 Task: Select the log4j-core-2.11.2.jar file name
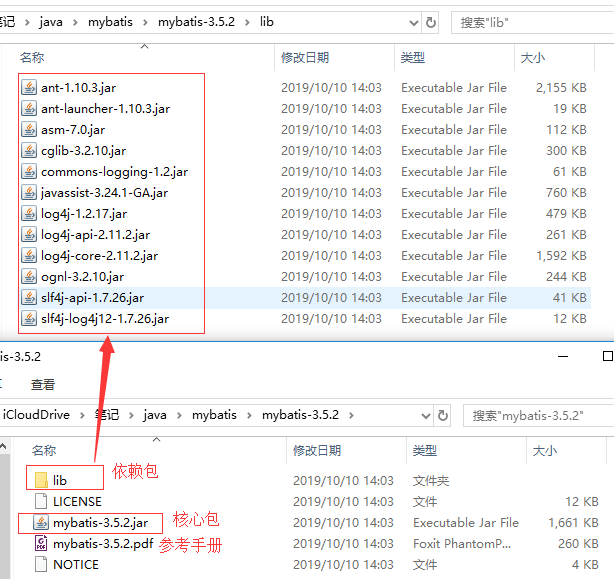(100, 256)
